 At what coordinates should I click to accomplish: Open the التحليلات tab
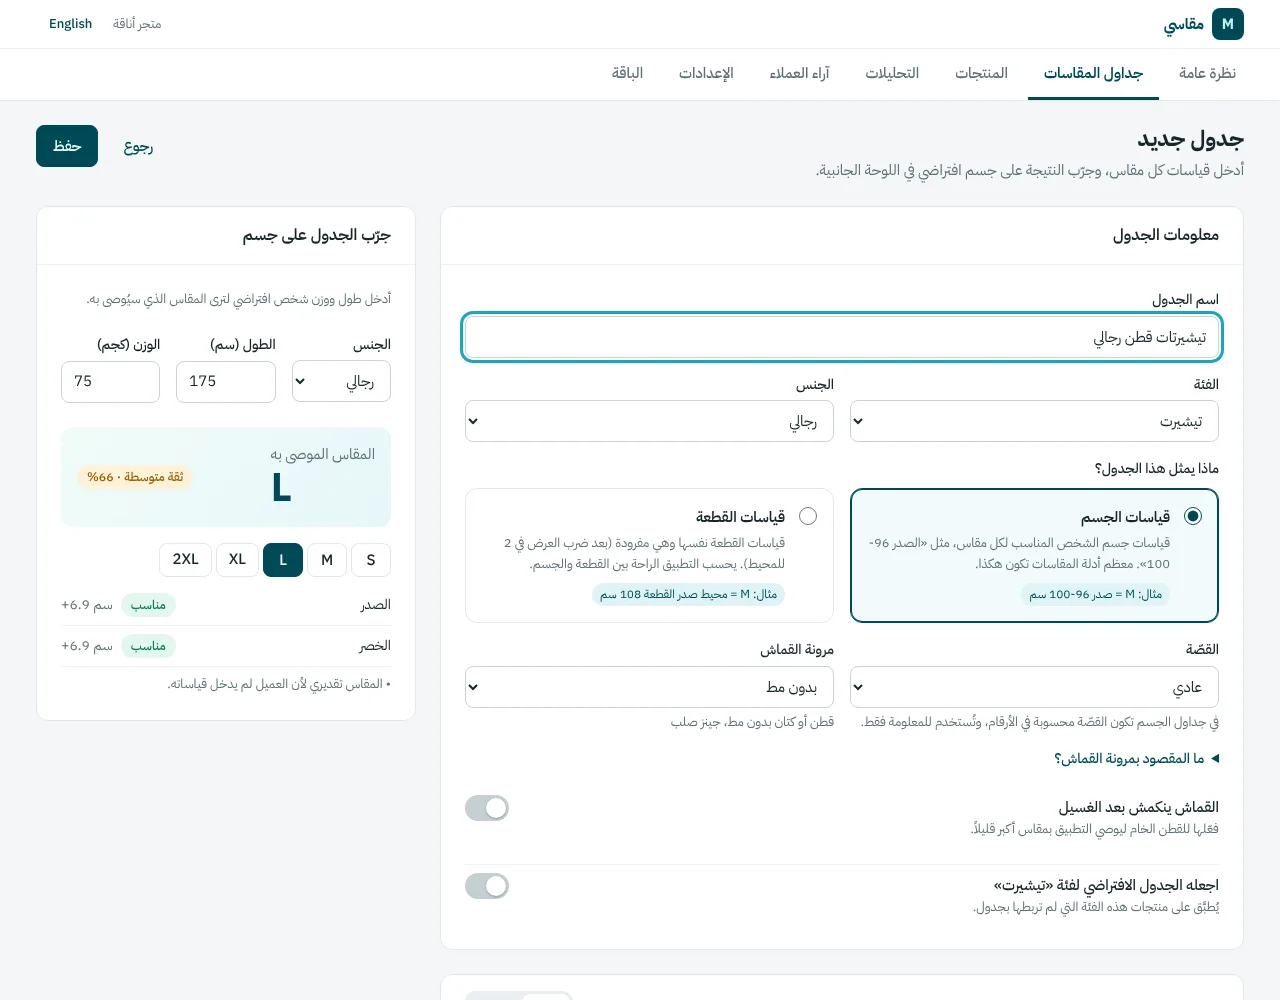892,73
